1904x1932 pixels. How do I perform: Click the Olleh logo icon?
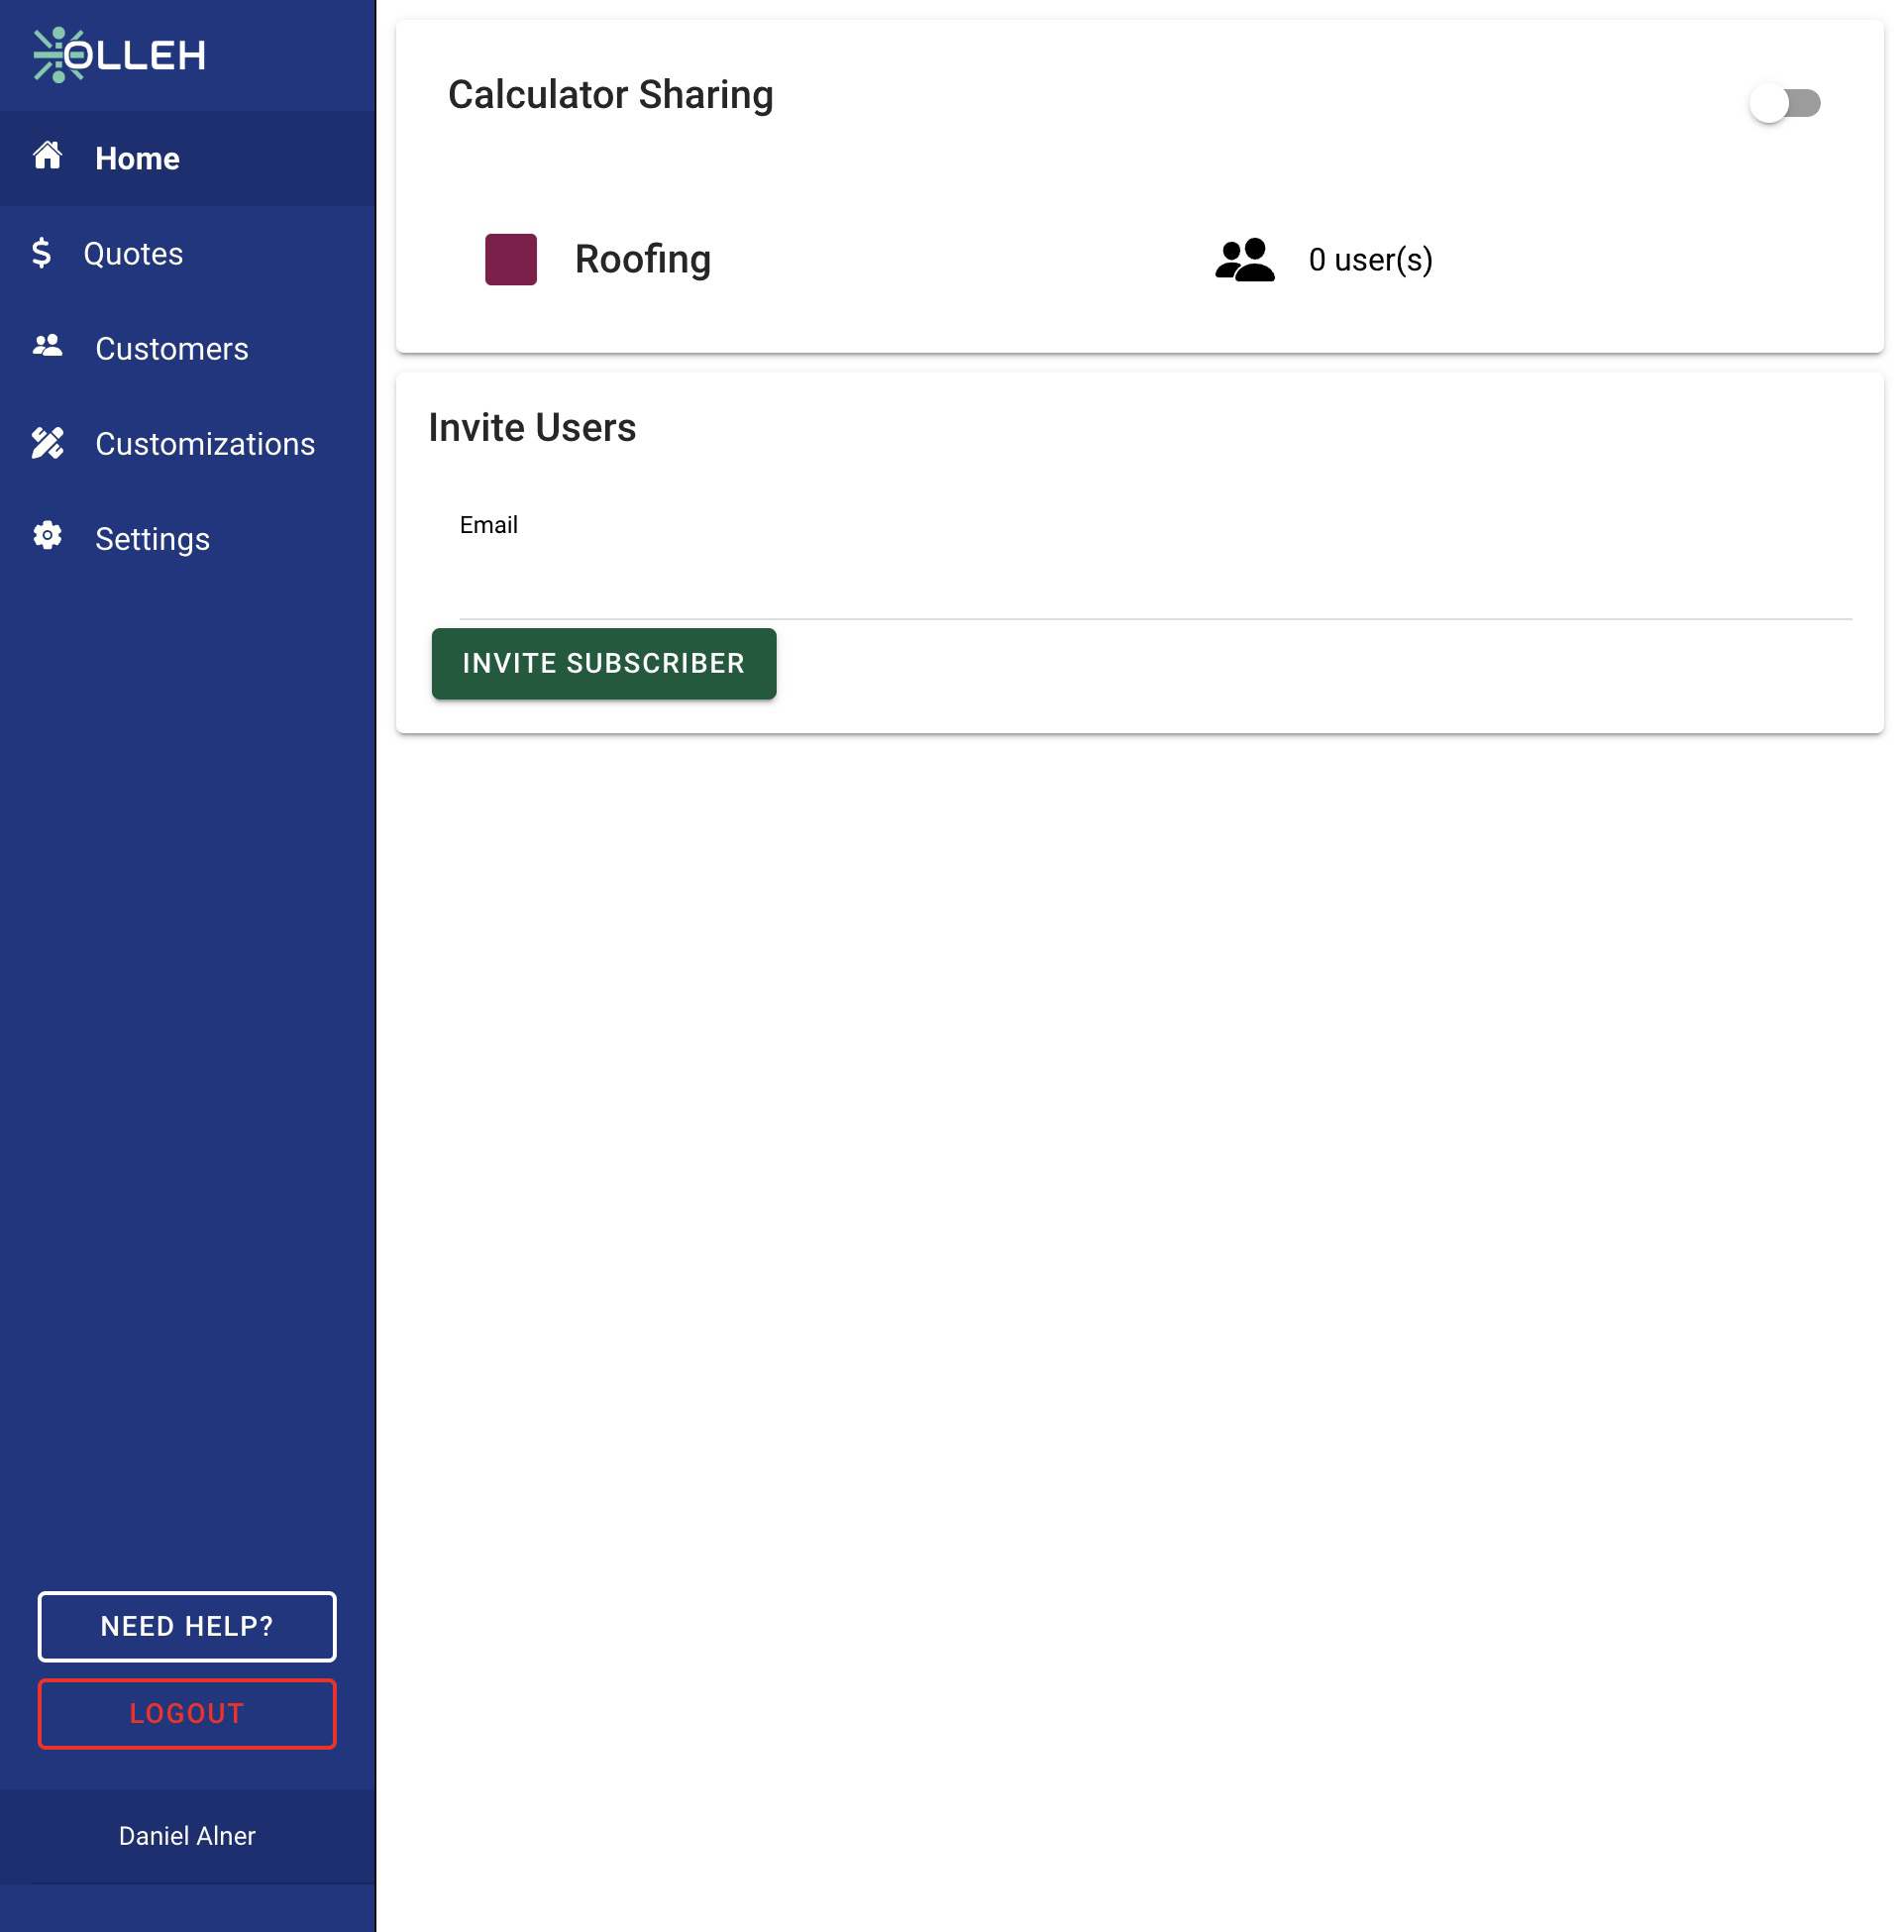coord(58,55)
